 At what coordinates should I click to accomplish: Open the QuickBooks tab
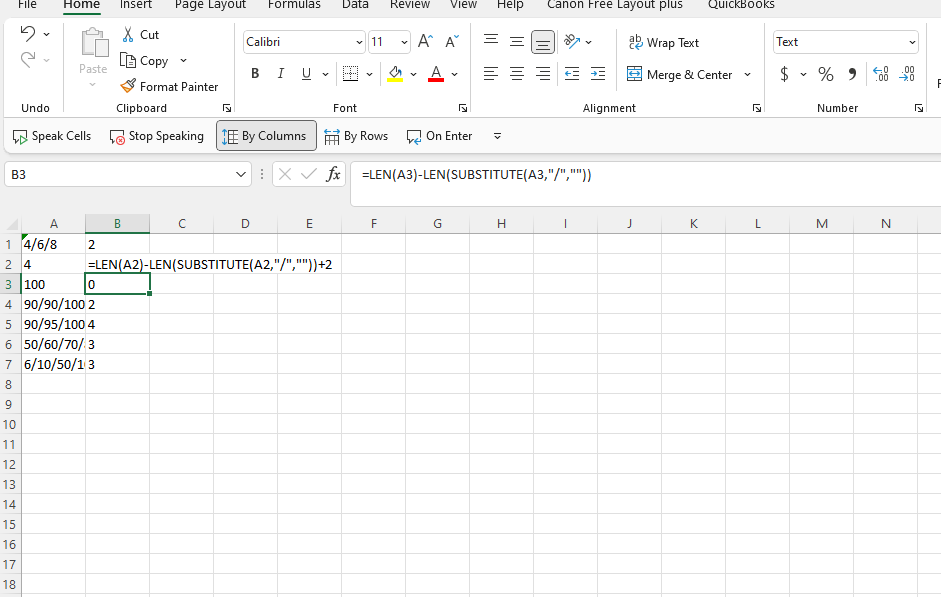pyautogui.click(x=741, y=5)
